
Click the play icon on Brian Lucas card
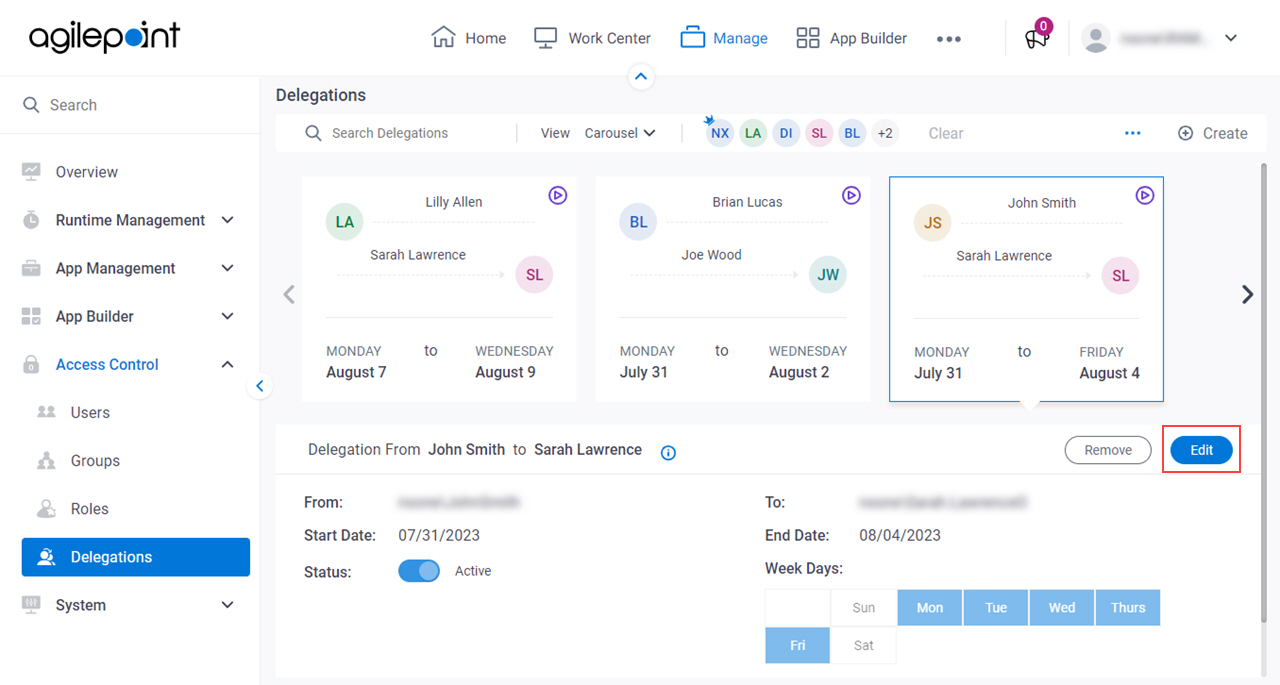[x=851, y=195]
